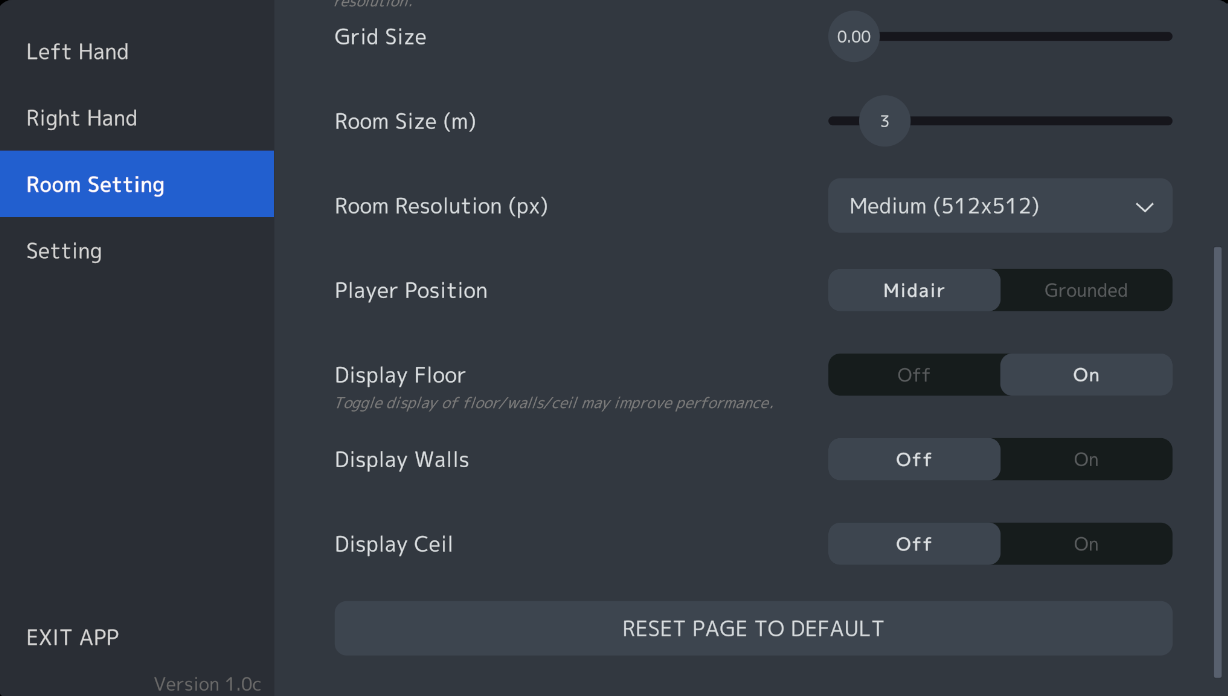Set Player Position to Midair
The image size is (1228, 696).
pos(914,290)
